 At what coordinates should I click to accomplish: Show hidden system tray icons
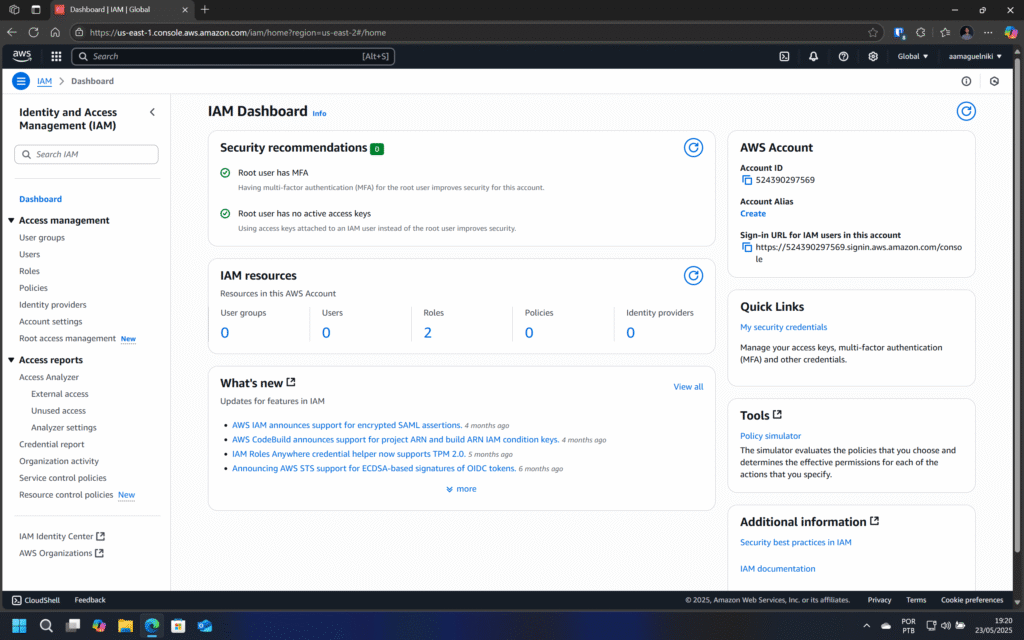pos(867,626)
